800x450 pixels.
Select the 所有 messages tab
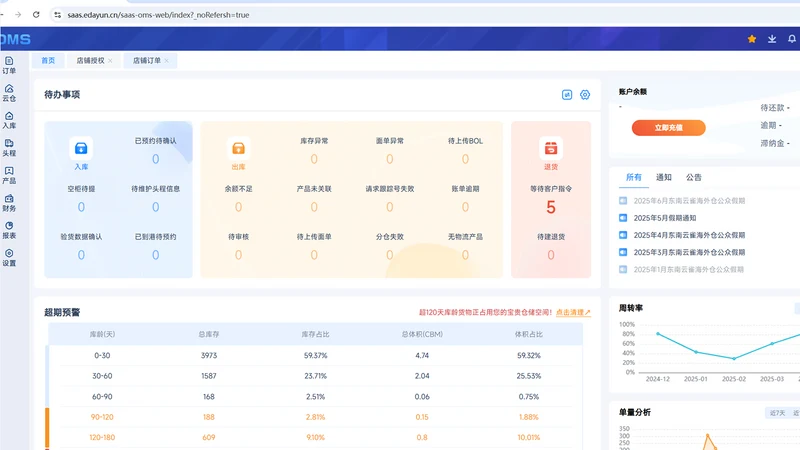[x=634, y=177]
